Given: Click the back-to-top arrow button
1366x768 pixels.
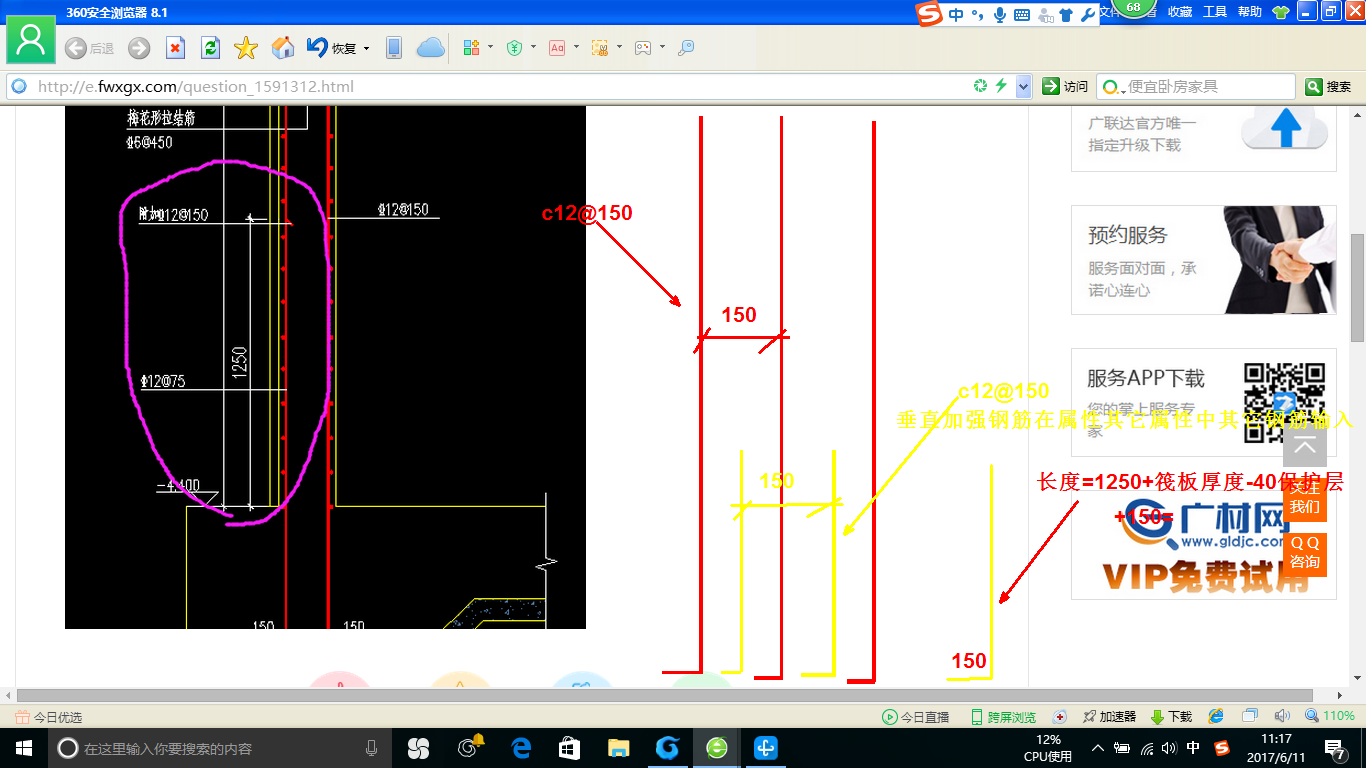Looking at the screenshot, I should click(1305, 446).
